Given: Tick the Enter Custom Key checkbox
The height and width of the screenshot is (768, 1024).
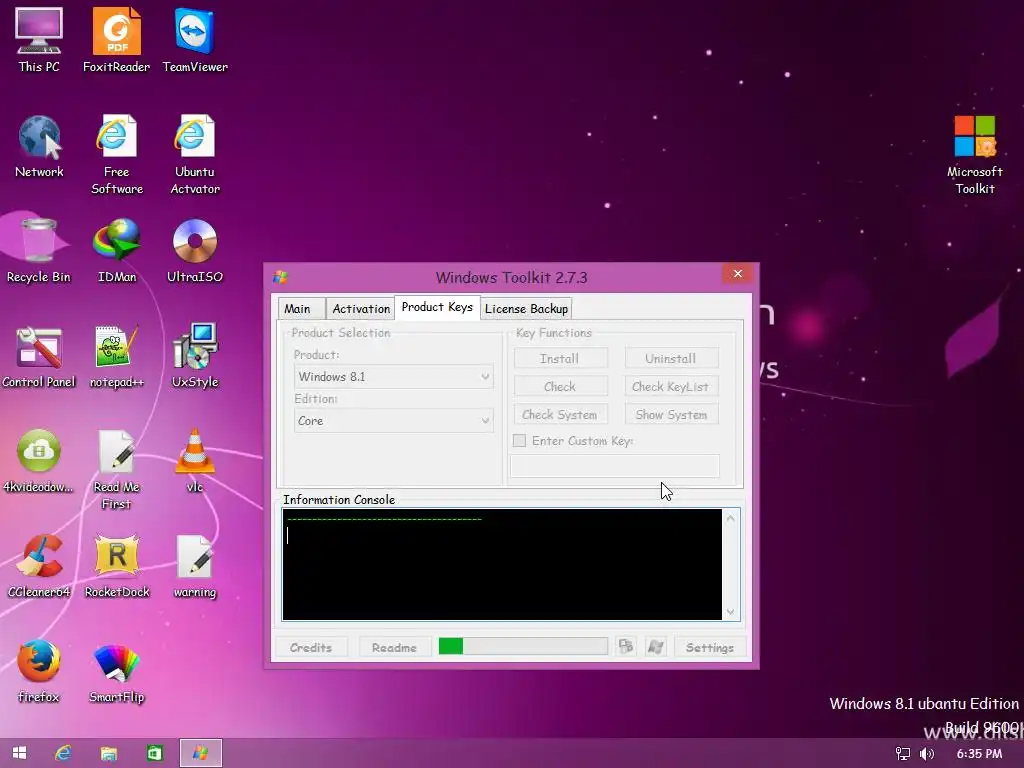Looking at the screenshot, I should (x=519, y=441).
